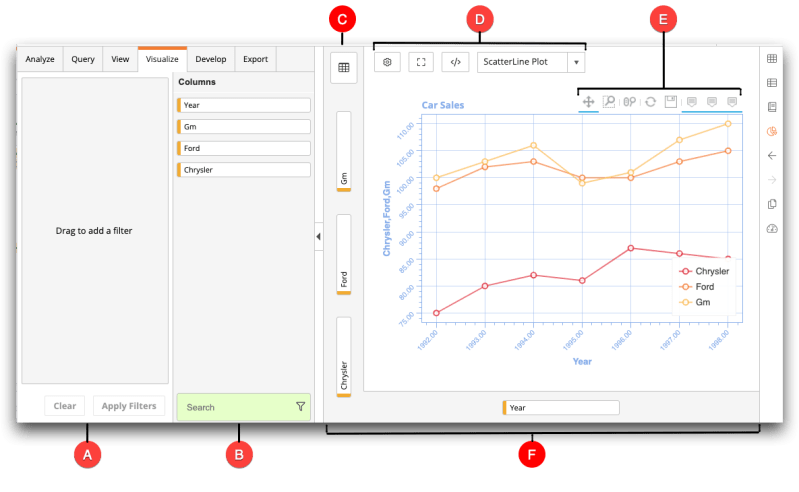This screenshot has height=492, width=799.
Task: Select the Chrysler column in Columns list
Action: click(x=244, y=170)
